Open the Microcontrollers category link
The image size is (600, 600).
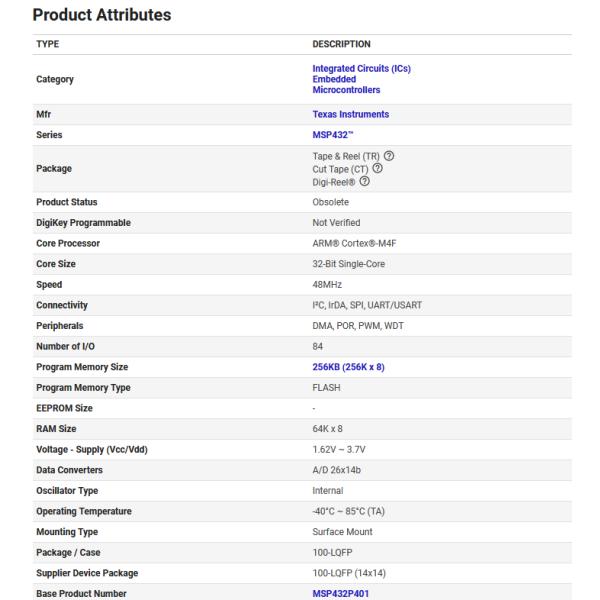click(x=346, y=89)
